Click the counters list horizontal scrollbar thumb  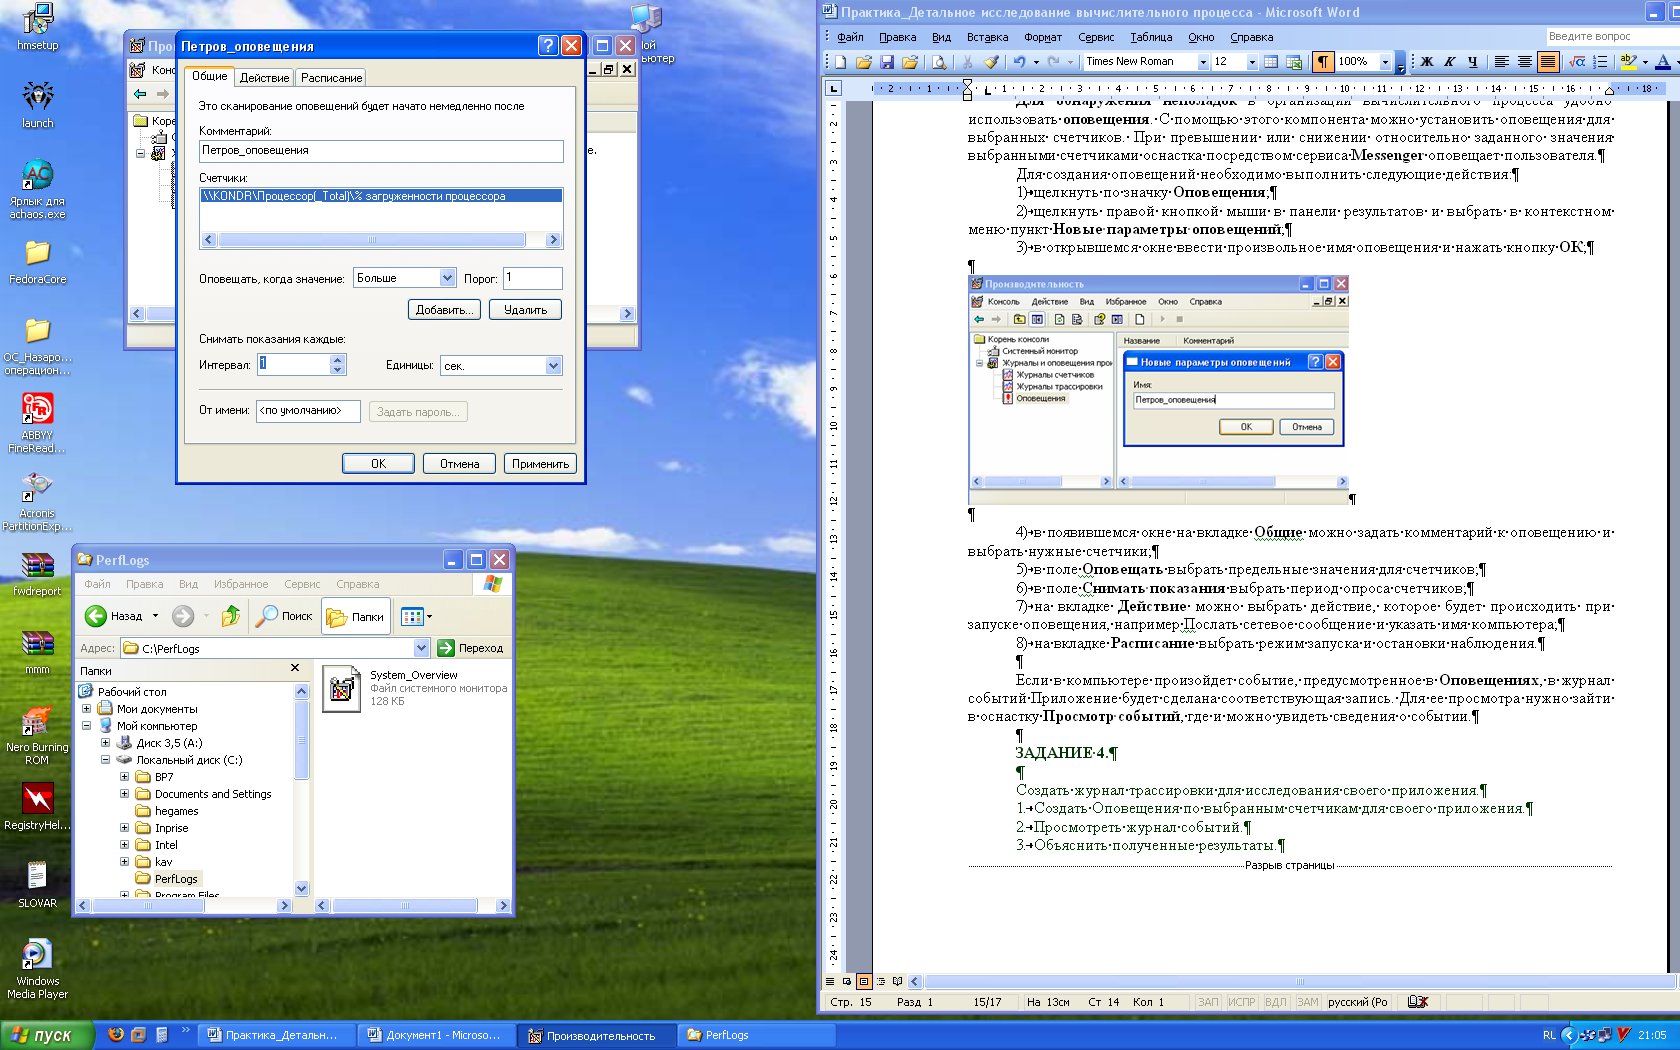coord(372,240)
